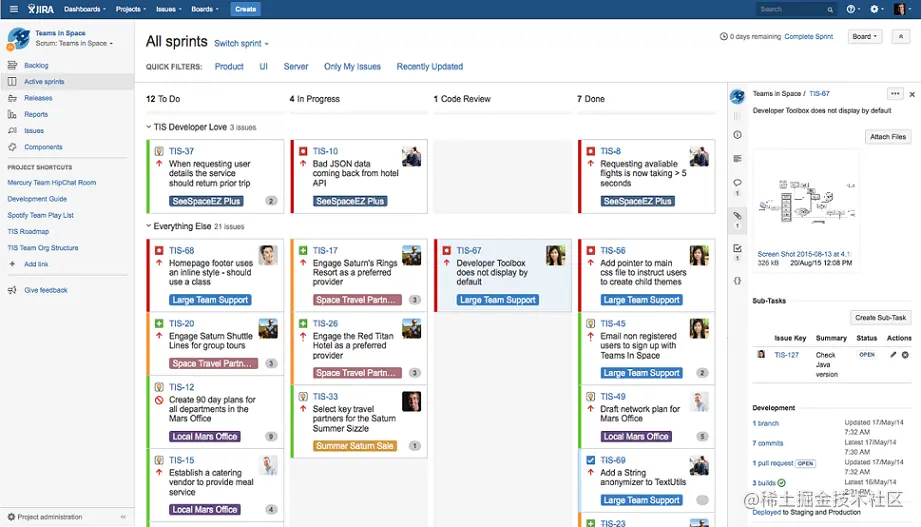Collapse the TIS Developer Love swimlane
The image size is (921, 527).
149,127
